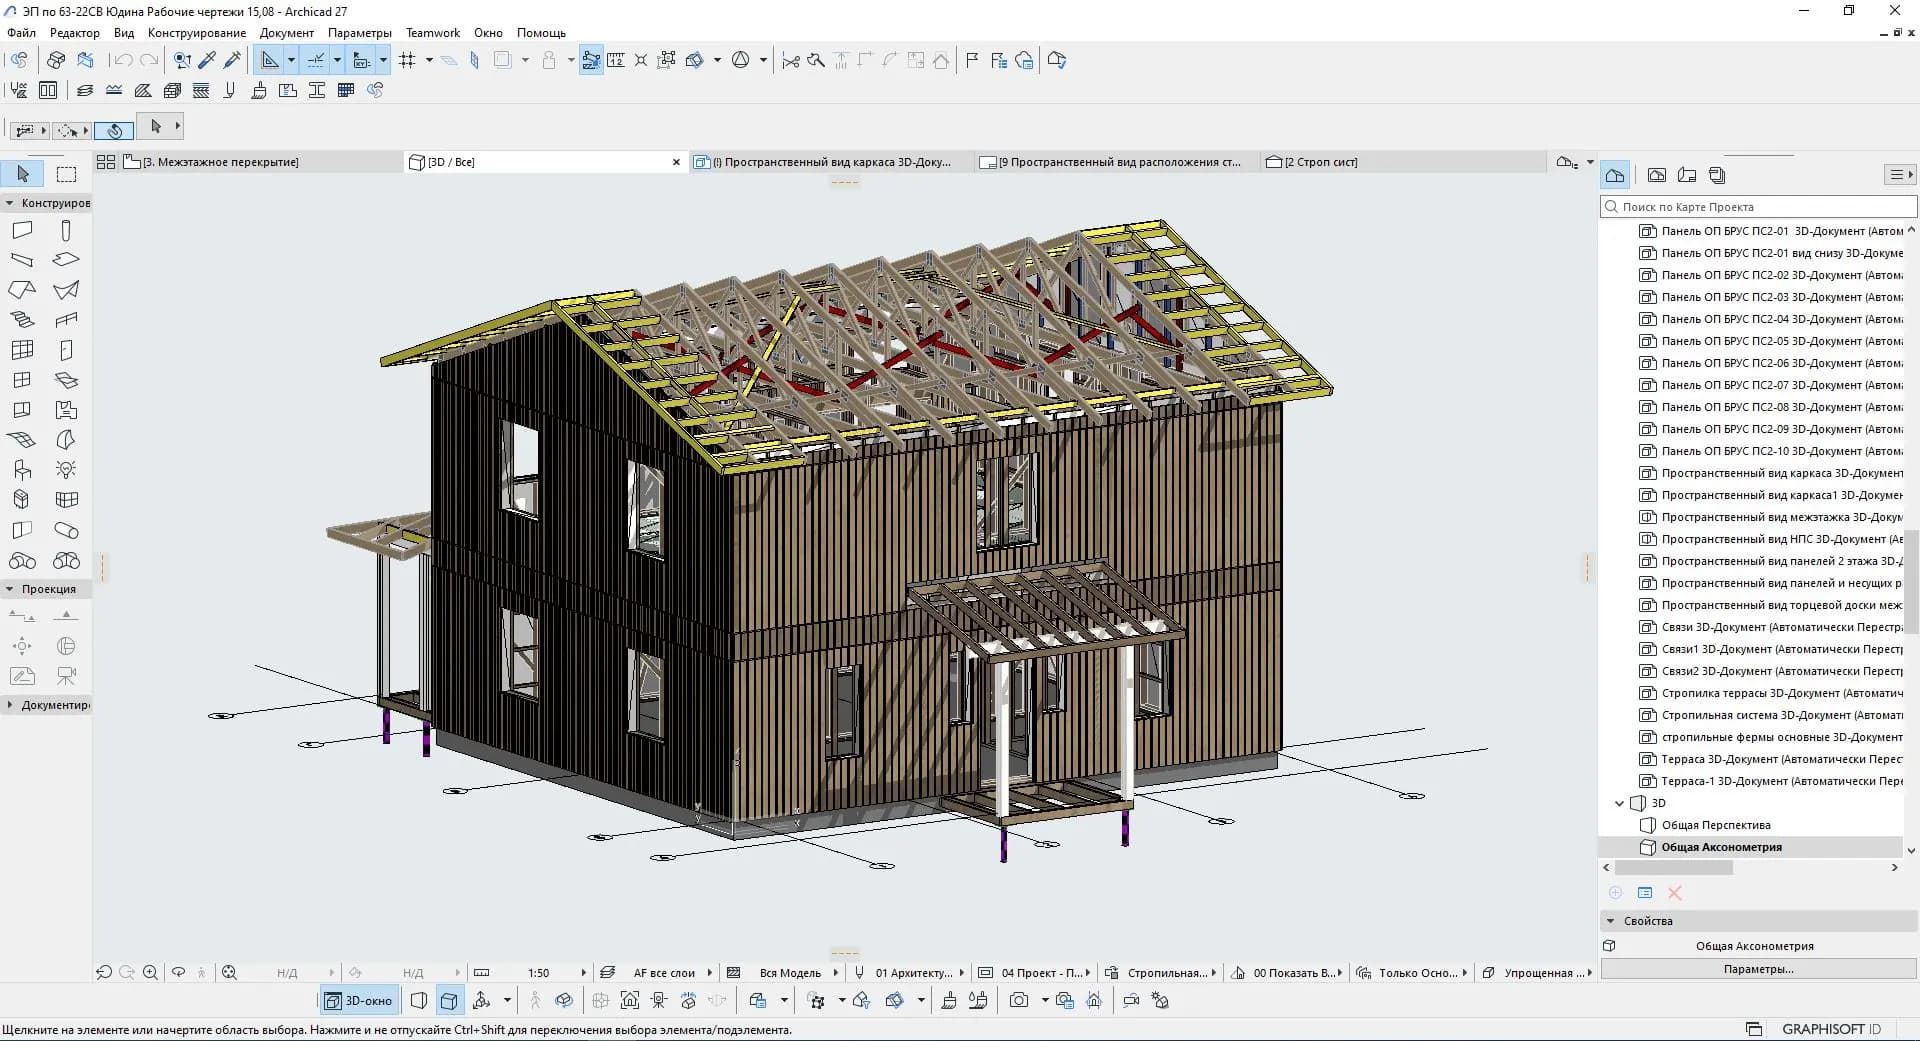Select the Door tool in toolbox
Image resolution: width=1920 pixels, height=1041 pixels.
[66, 350]
